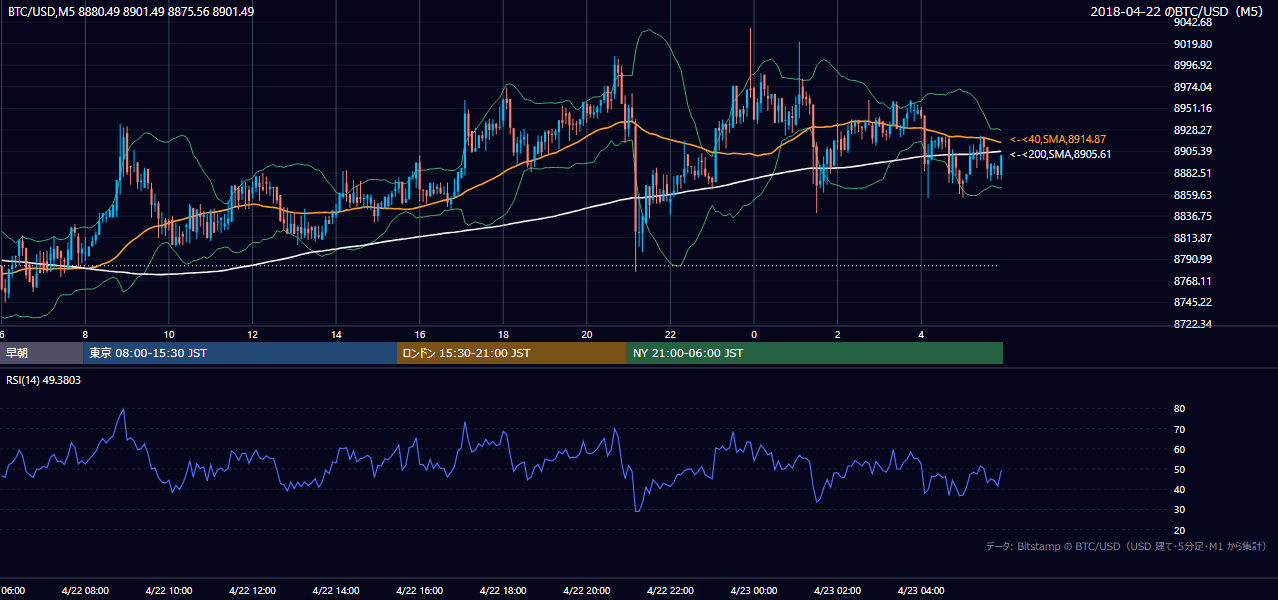This screenshot has width=1278, height=600.
Task: Click the 8928.27 price axis label
Action: [1193, 130]
